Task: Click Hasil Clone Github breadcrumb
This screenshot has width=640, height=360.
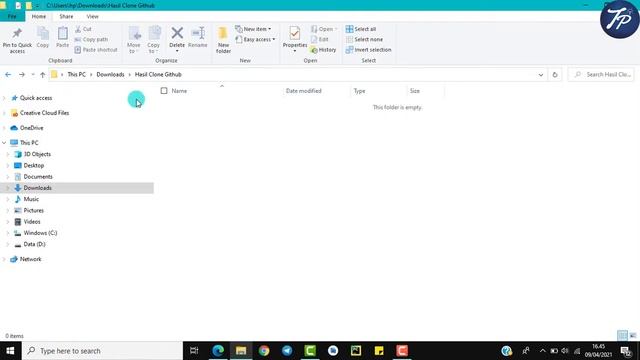Action: click(x=158, y=75)
